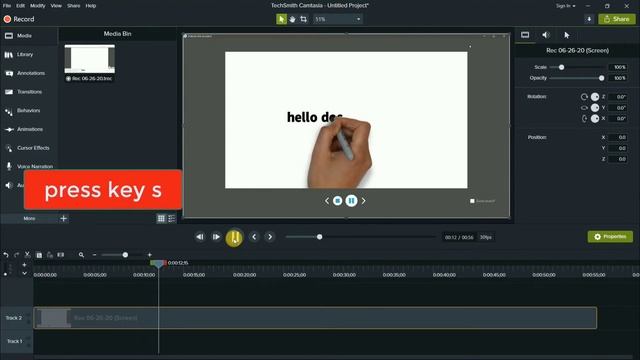Adjust the Opacity slider
Screen dimensions: 640x360
601,78
